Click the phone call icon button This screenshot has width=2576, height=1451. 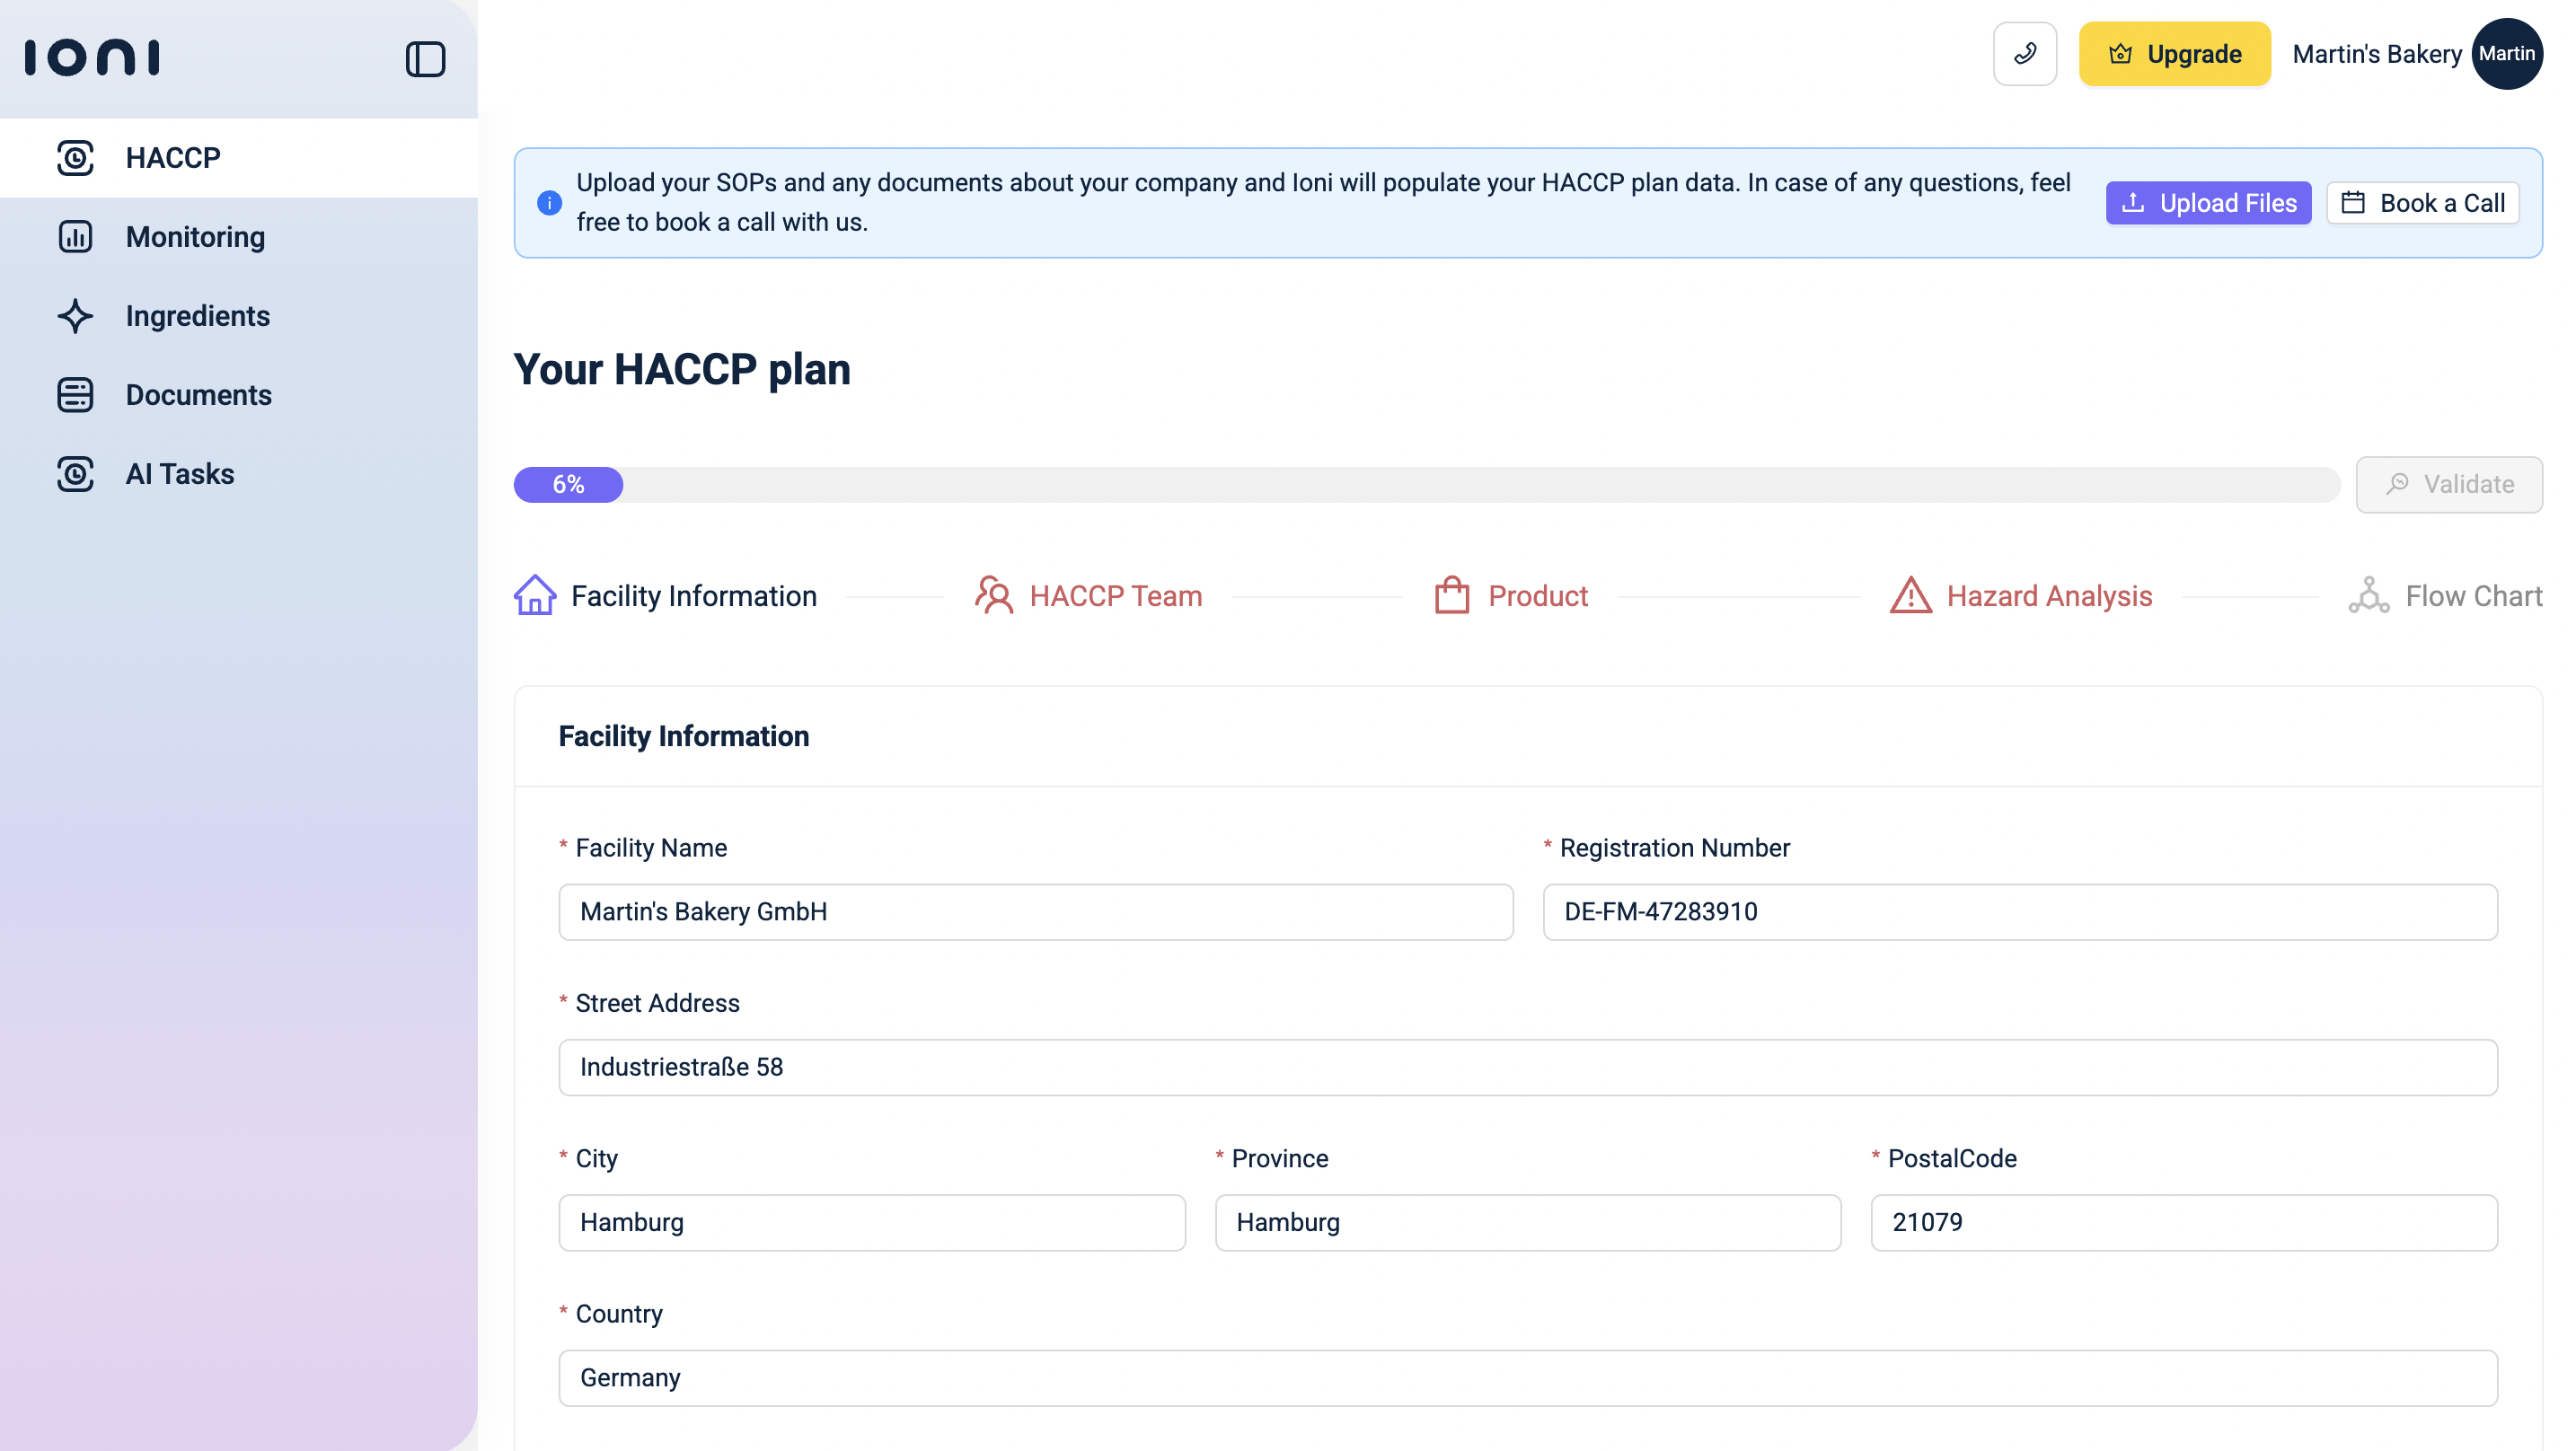click(x=2024, y=54)
